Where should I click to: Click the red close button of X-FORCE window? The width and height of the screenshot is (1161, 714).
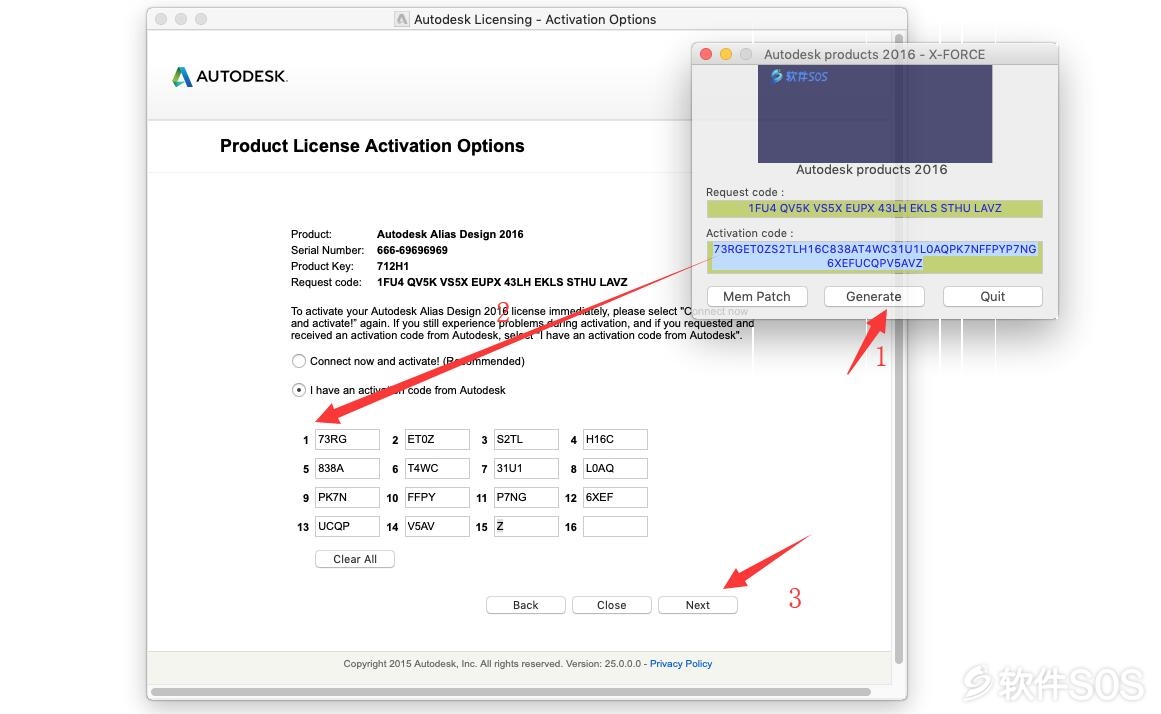tap(706, 54)
